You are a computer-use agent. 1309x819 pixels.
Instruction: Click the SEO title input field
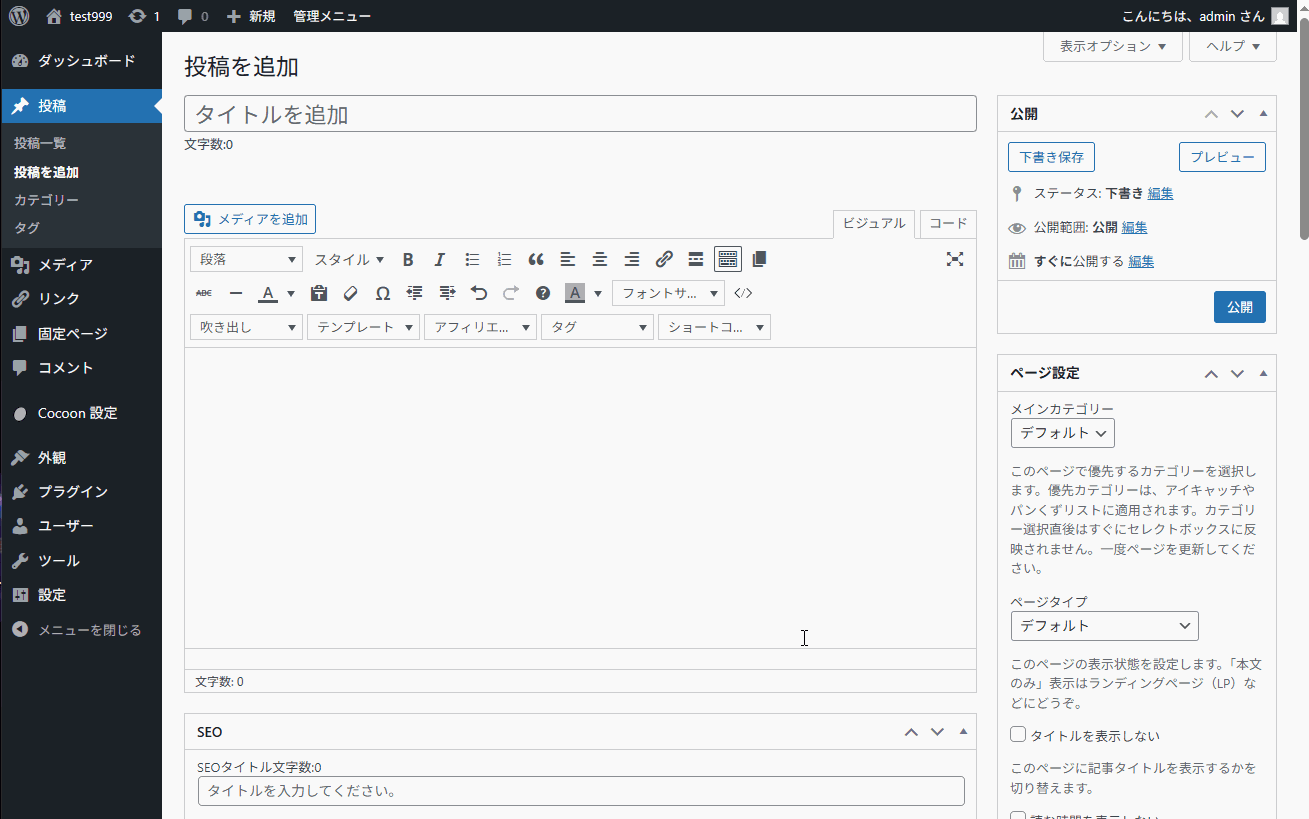click(x=581, y=791)
